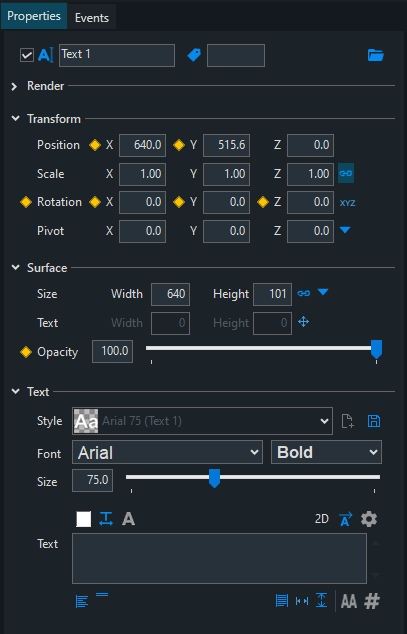Focus the empty tag field
The width and height of the screenshot is (407, 634).
236,55
